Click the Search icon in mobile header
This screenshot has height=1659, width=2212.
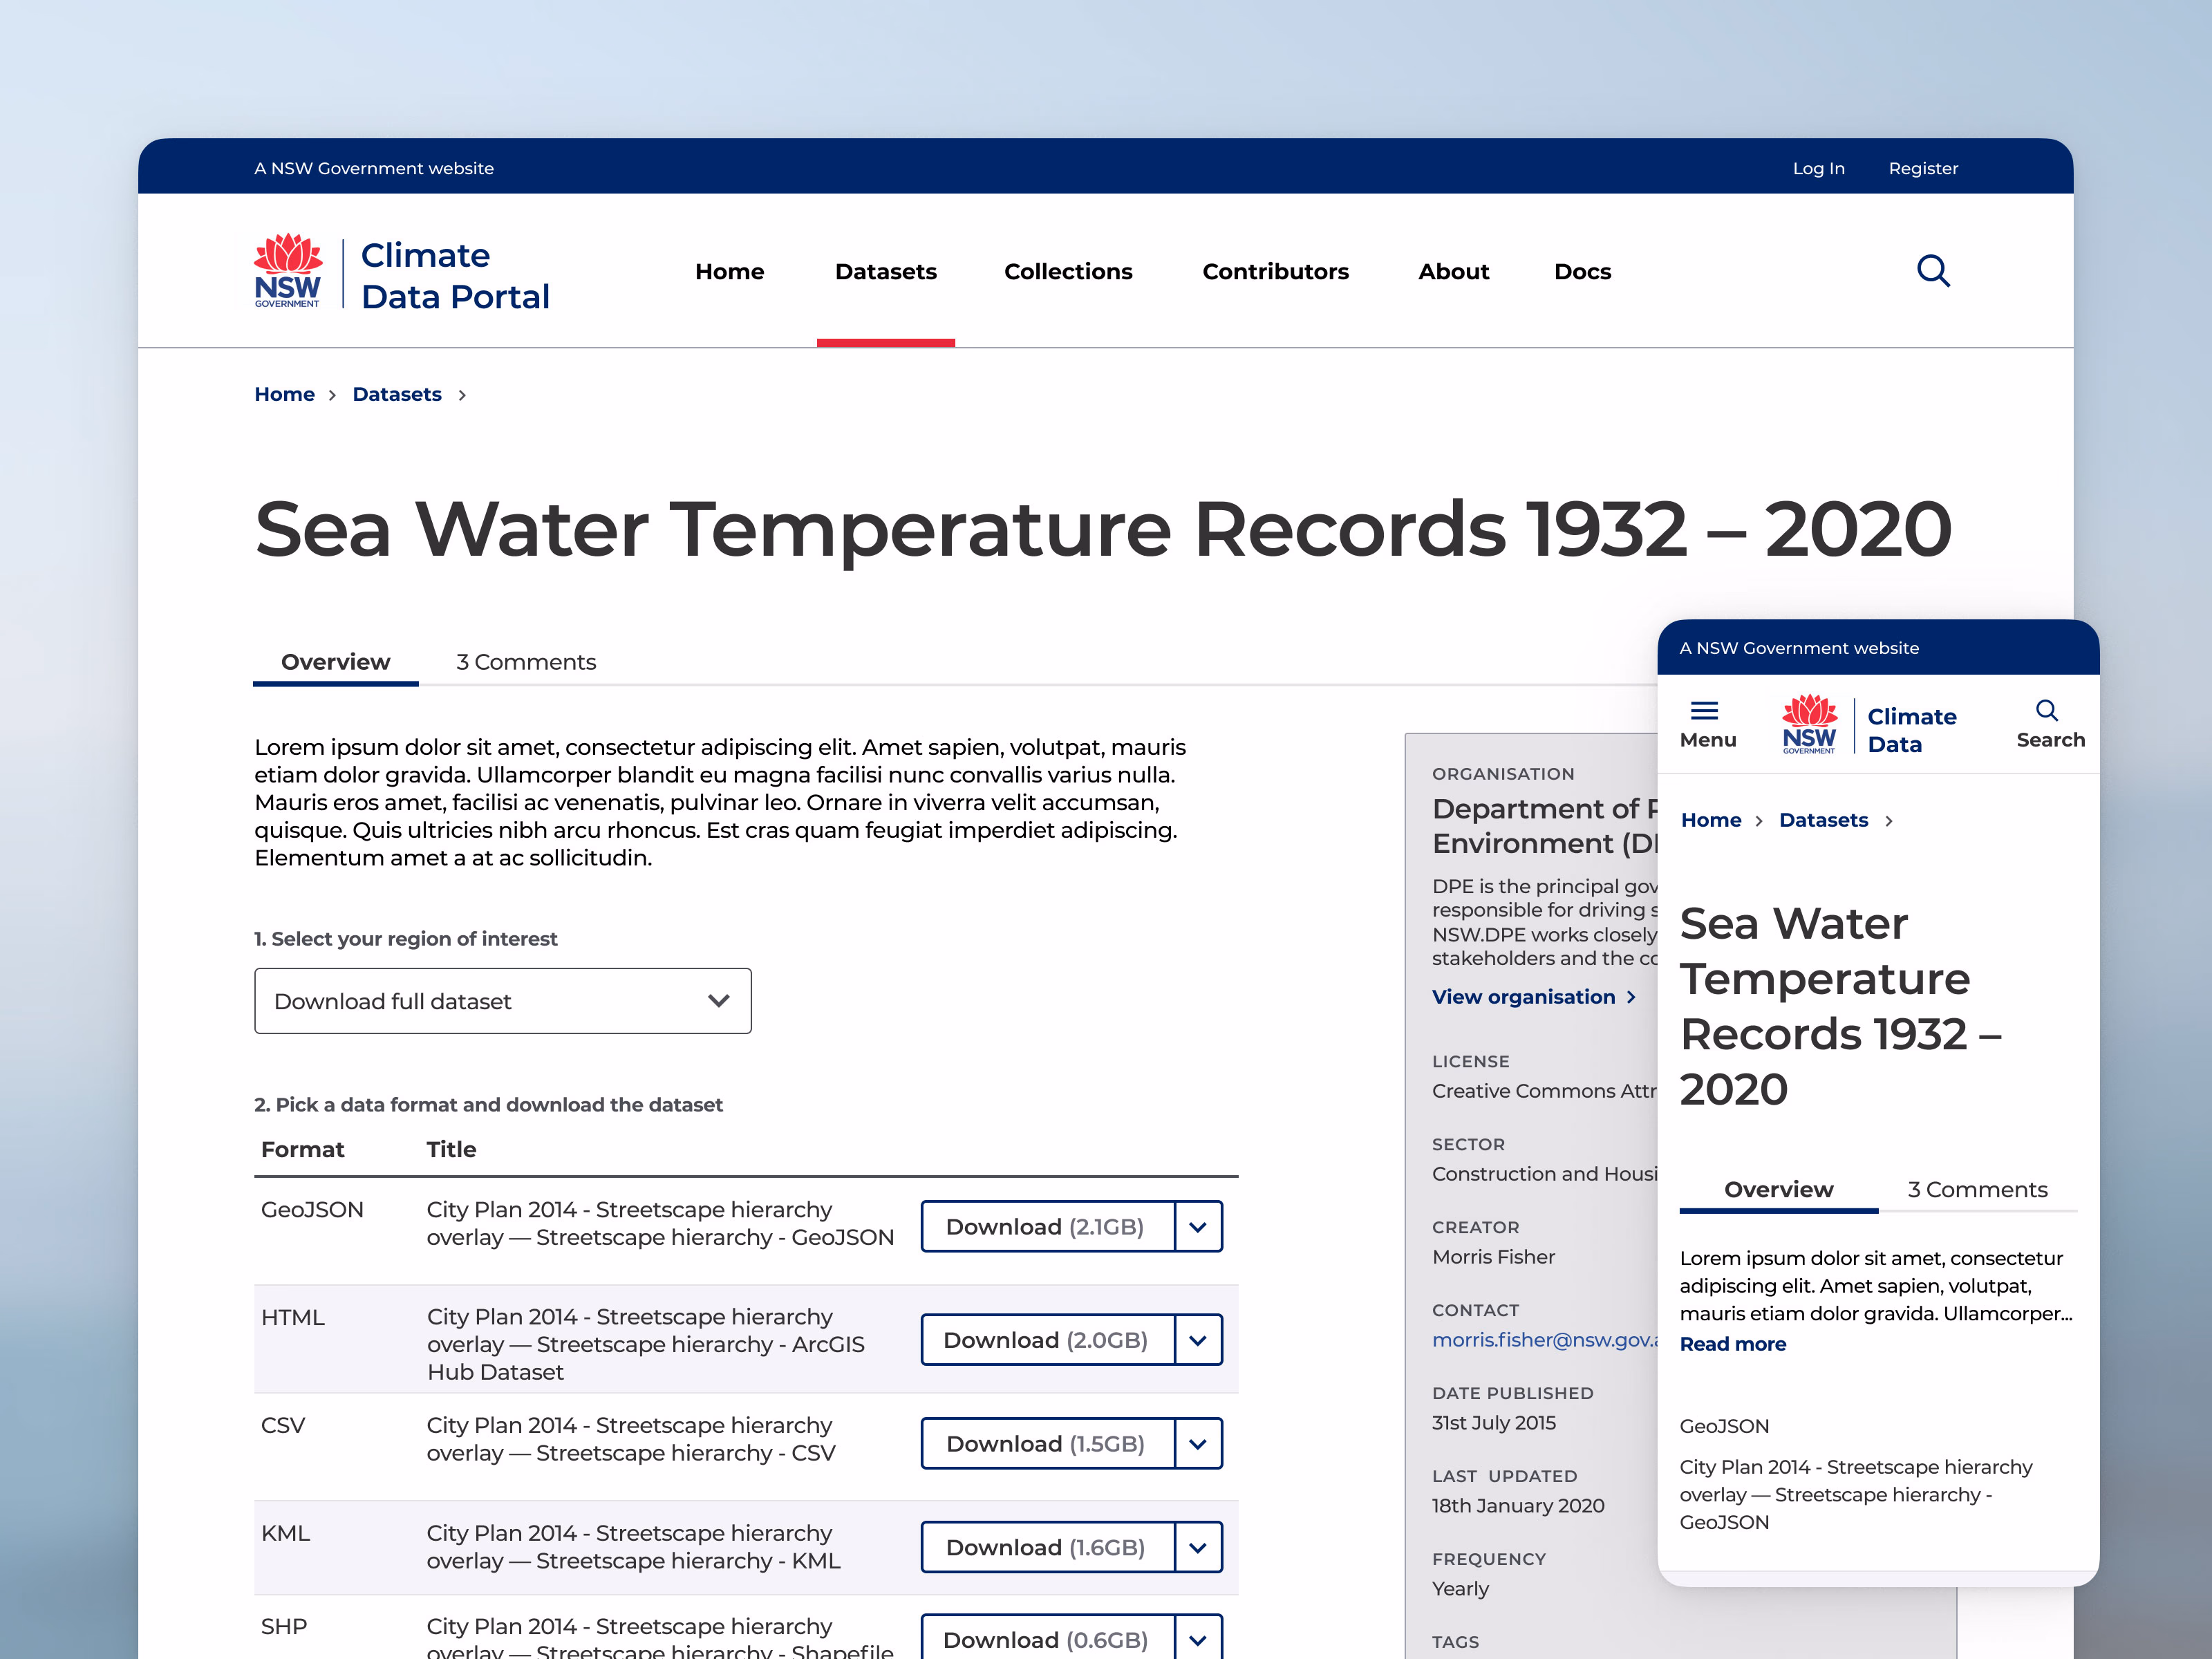coord(2049,722)
